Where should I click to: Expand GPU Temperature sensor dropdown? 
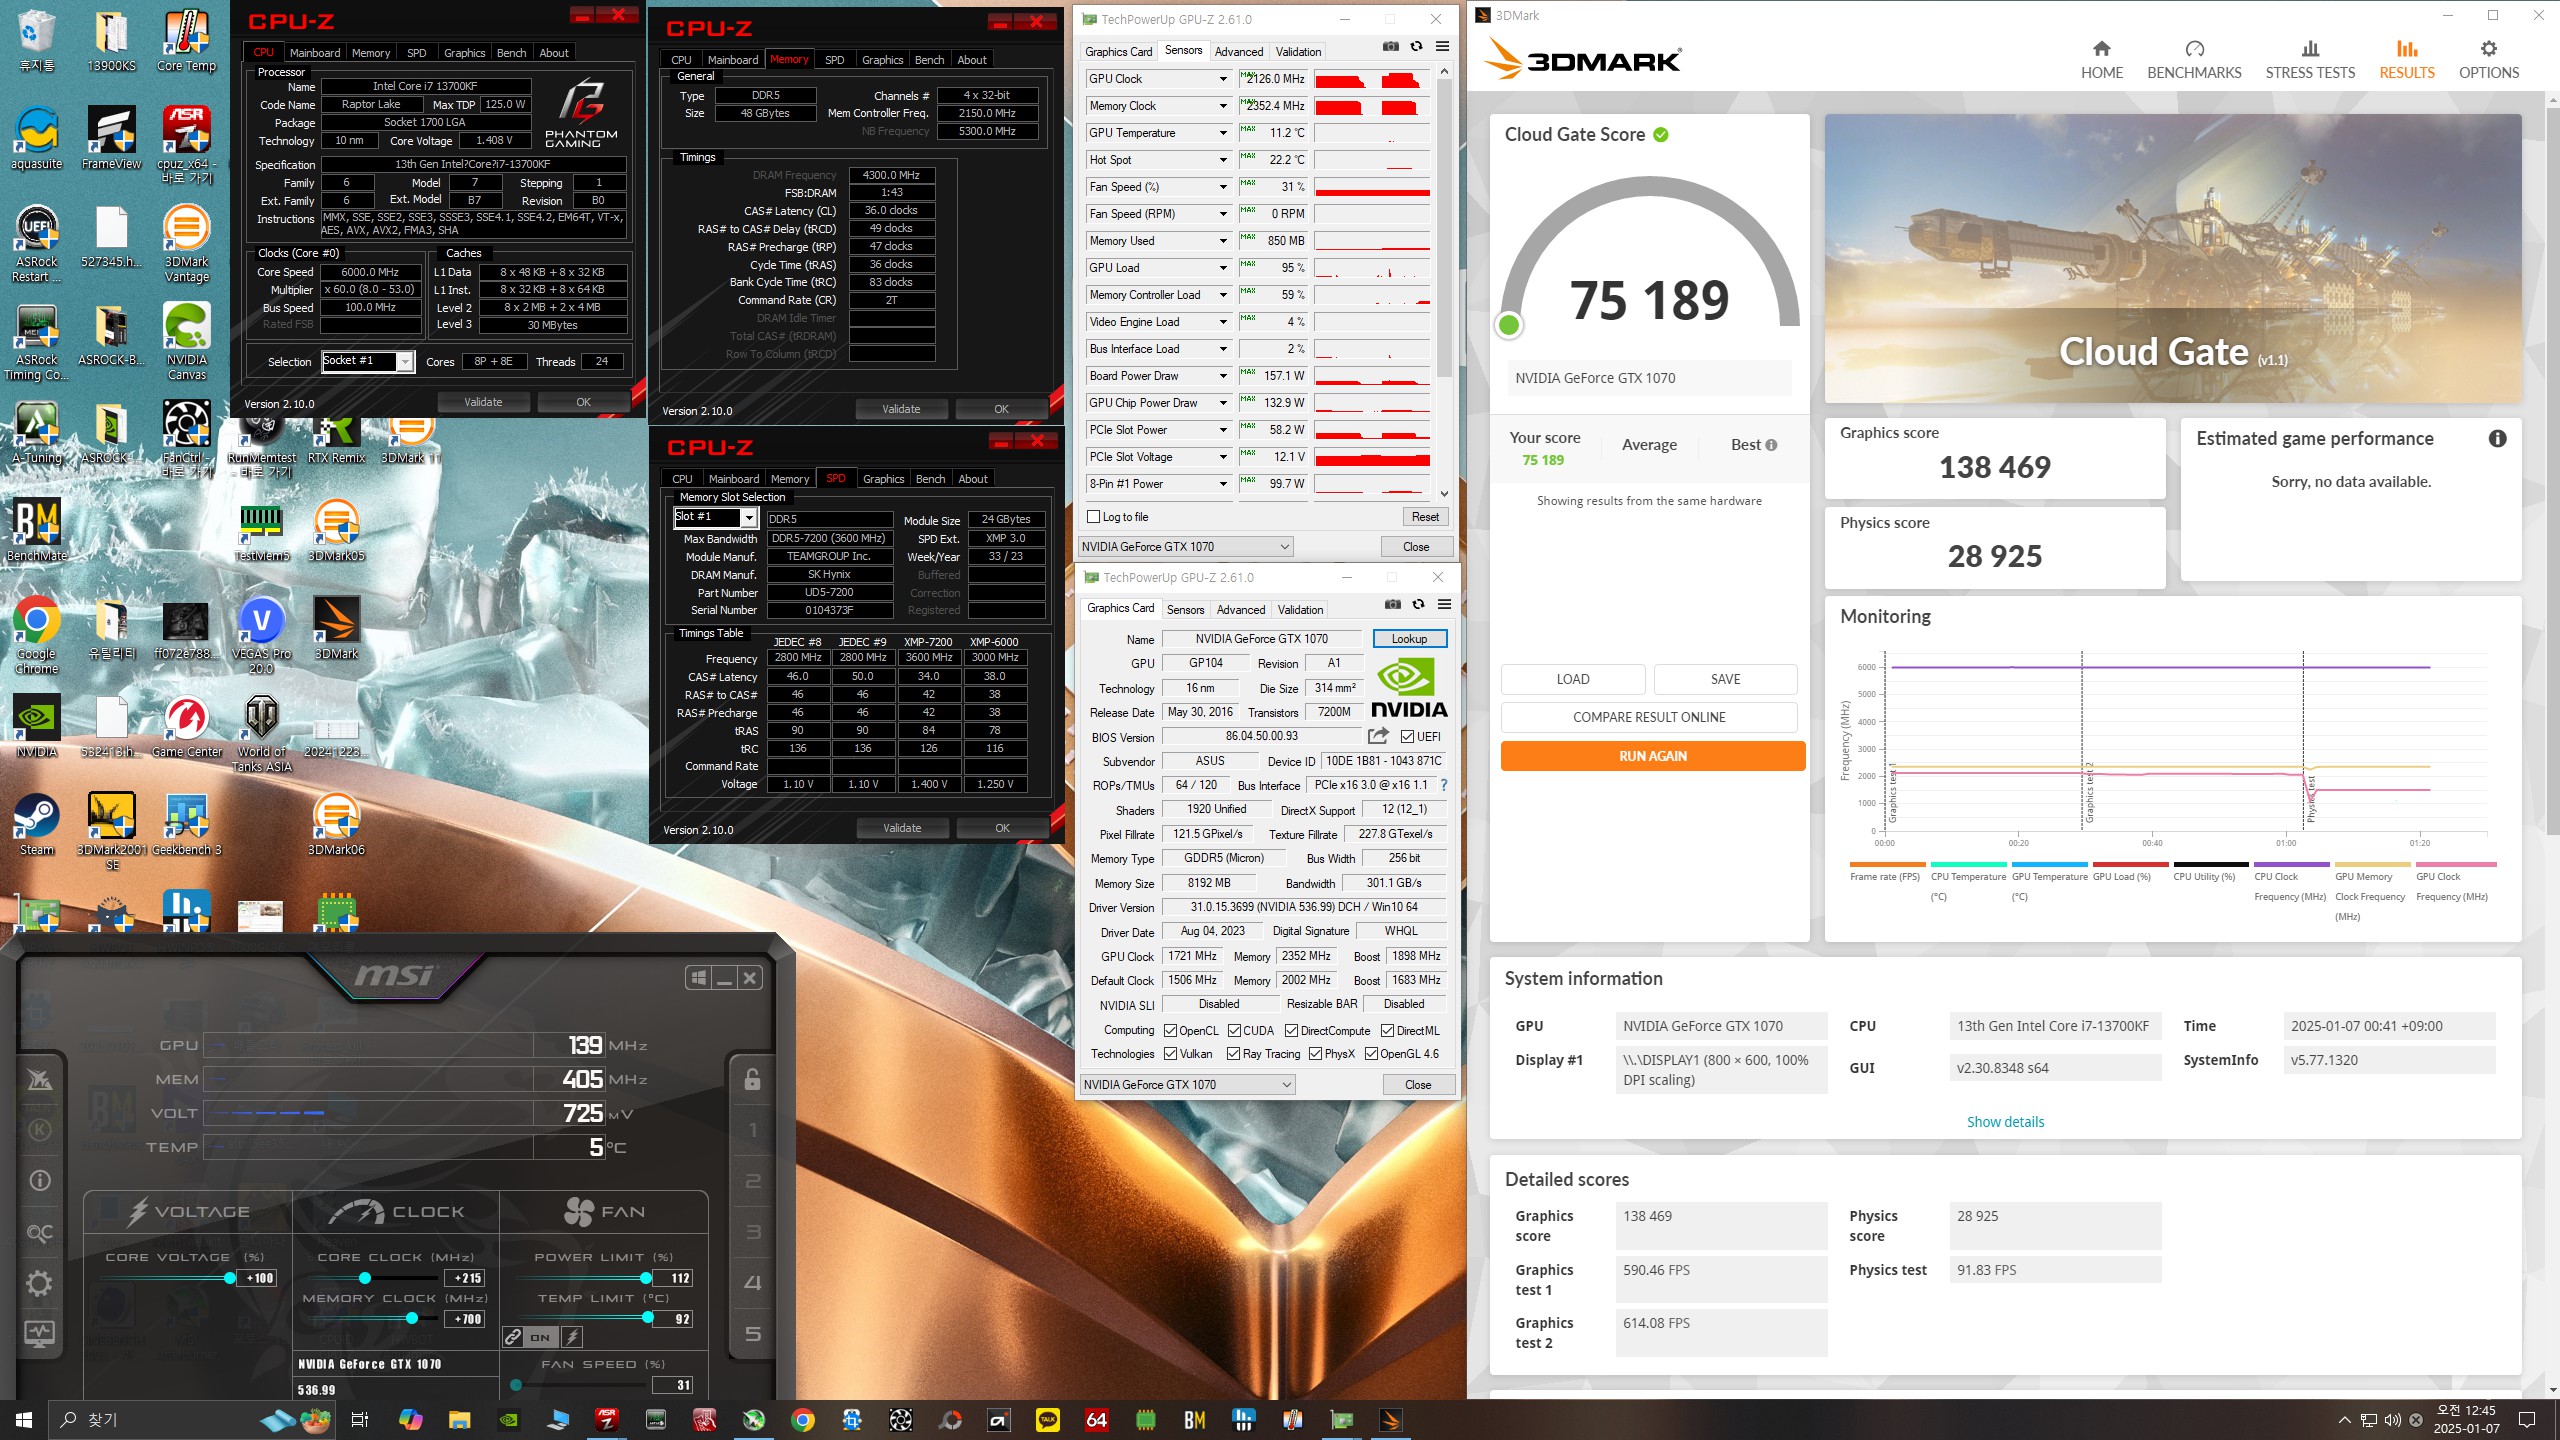click(1223, 133)
